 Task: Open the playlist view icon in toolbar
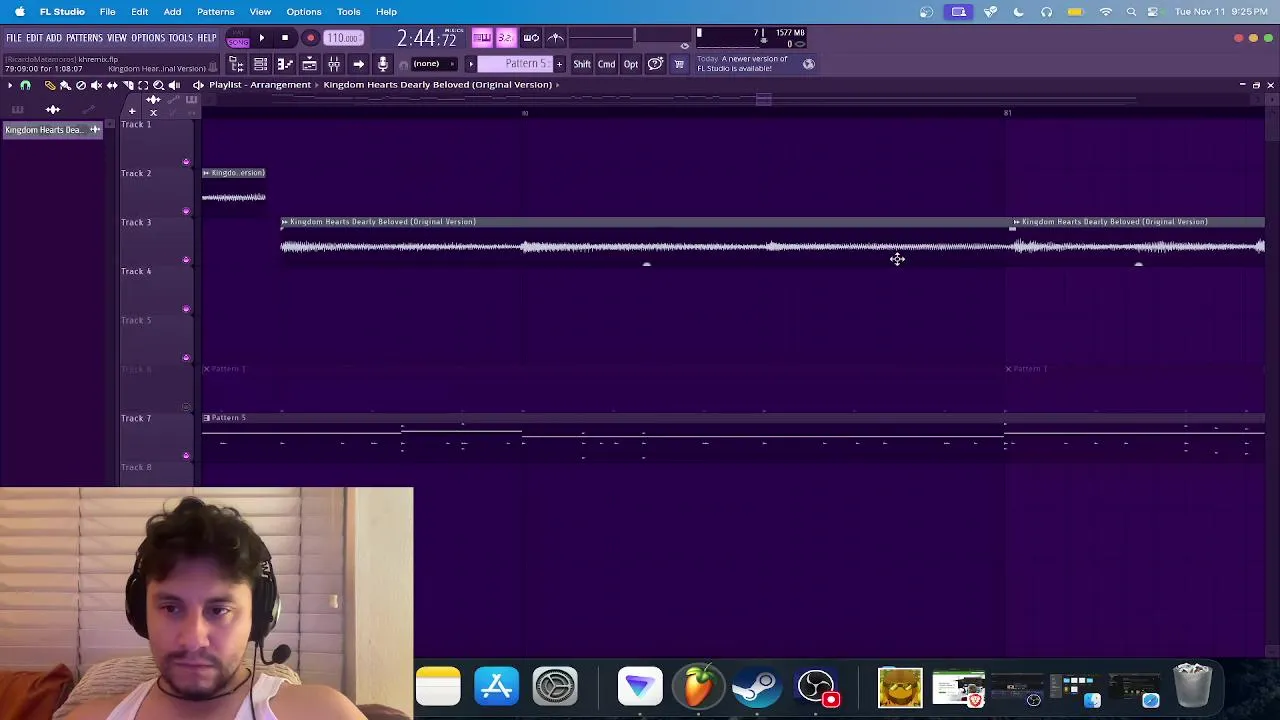coord(309,64)
